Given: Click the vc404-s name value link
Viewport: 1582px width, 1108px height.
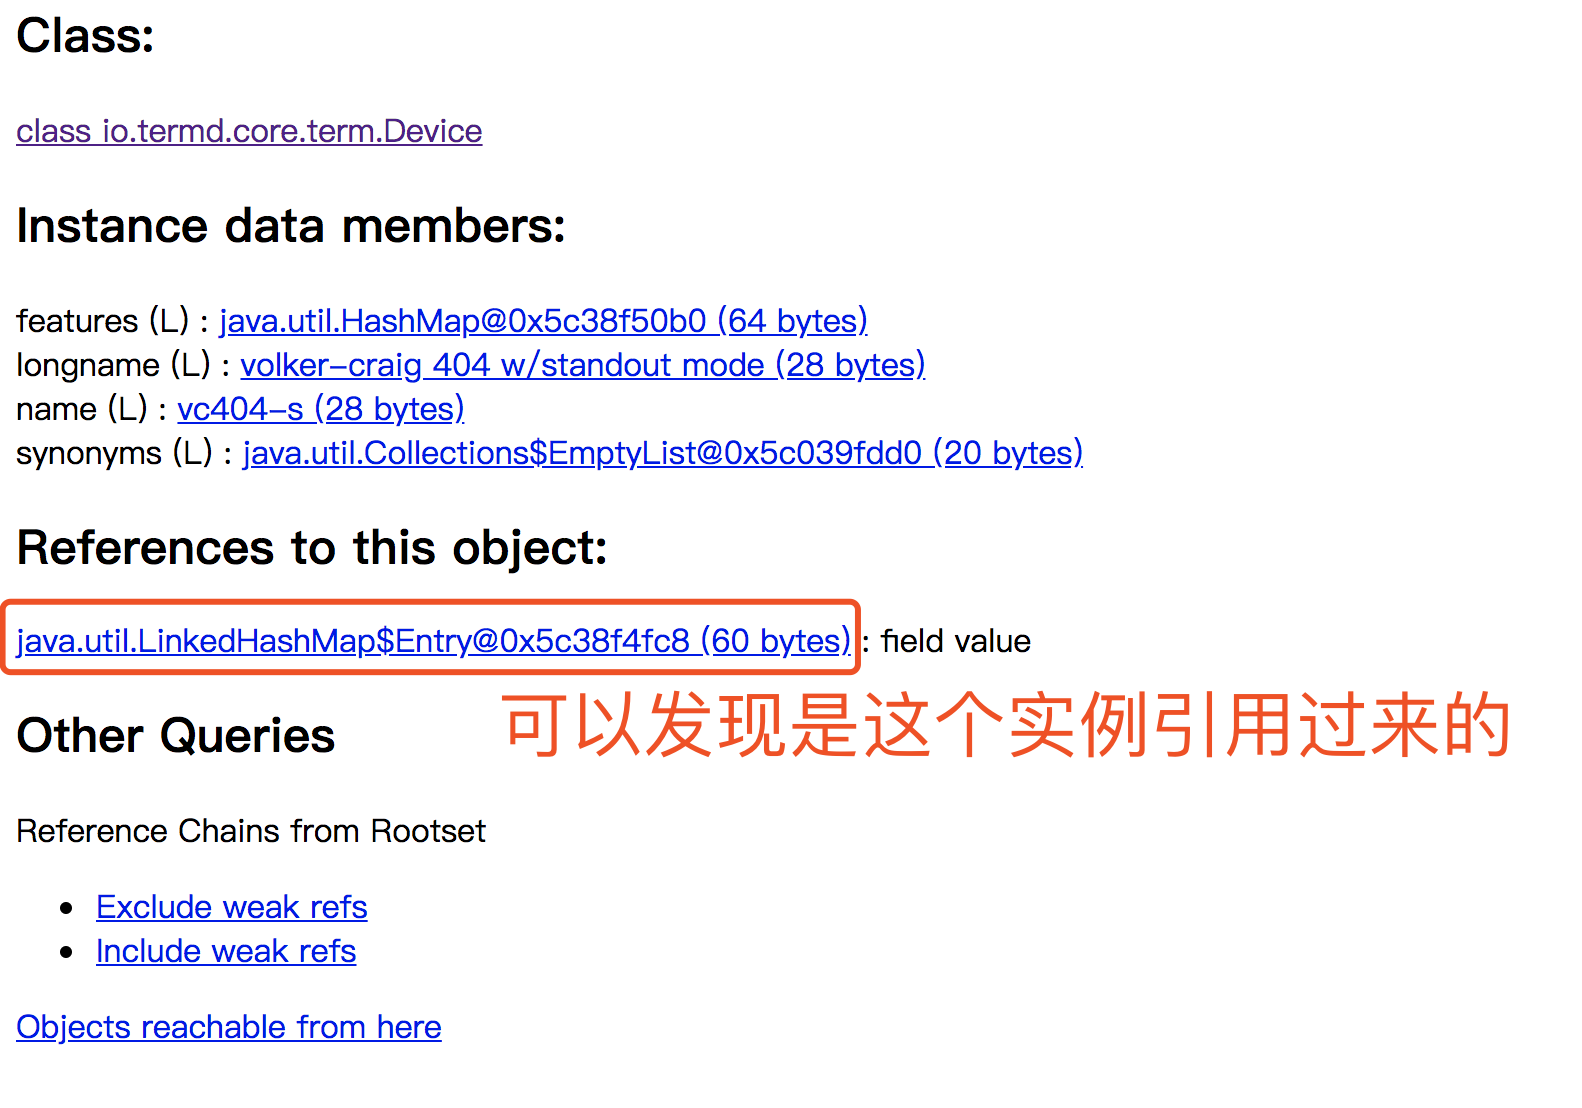Looking at the screenshot, I should [320, 409].
